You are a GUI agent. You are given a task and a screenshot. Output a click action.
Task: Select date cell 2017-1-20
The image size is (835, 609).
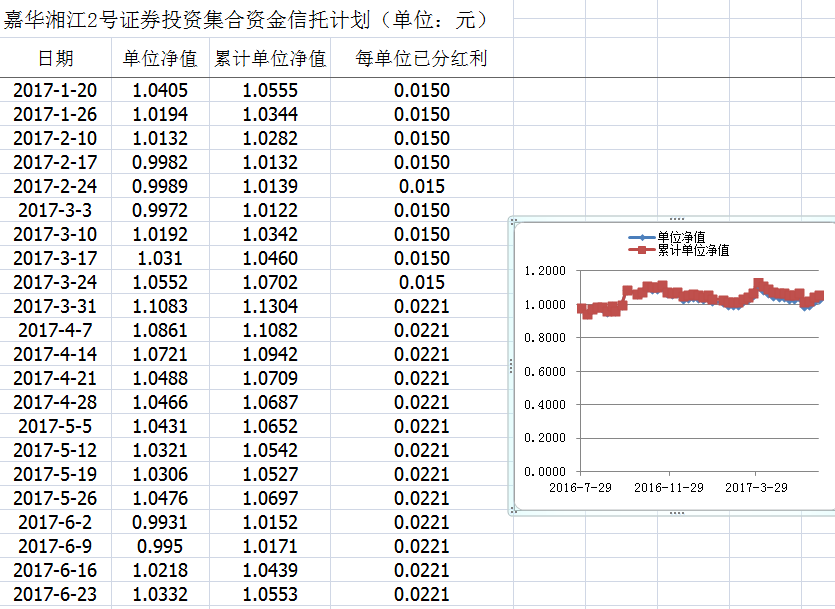[x=55, y=90]
